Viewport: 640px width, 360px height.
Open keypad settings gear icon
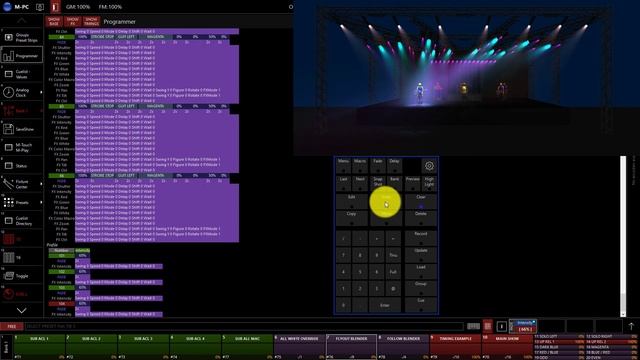click(x=429, y=166)
